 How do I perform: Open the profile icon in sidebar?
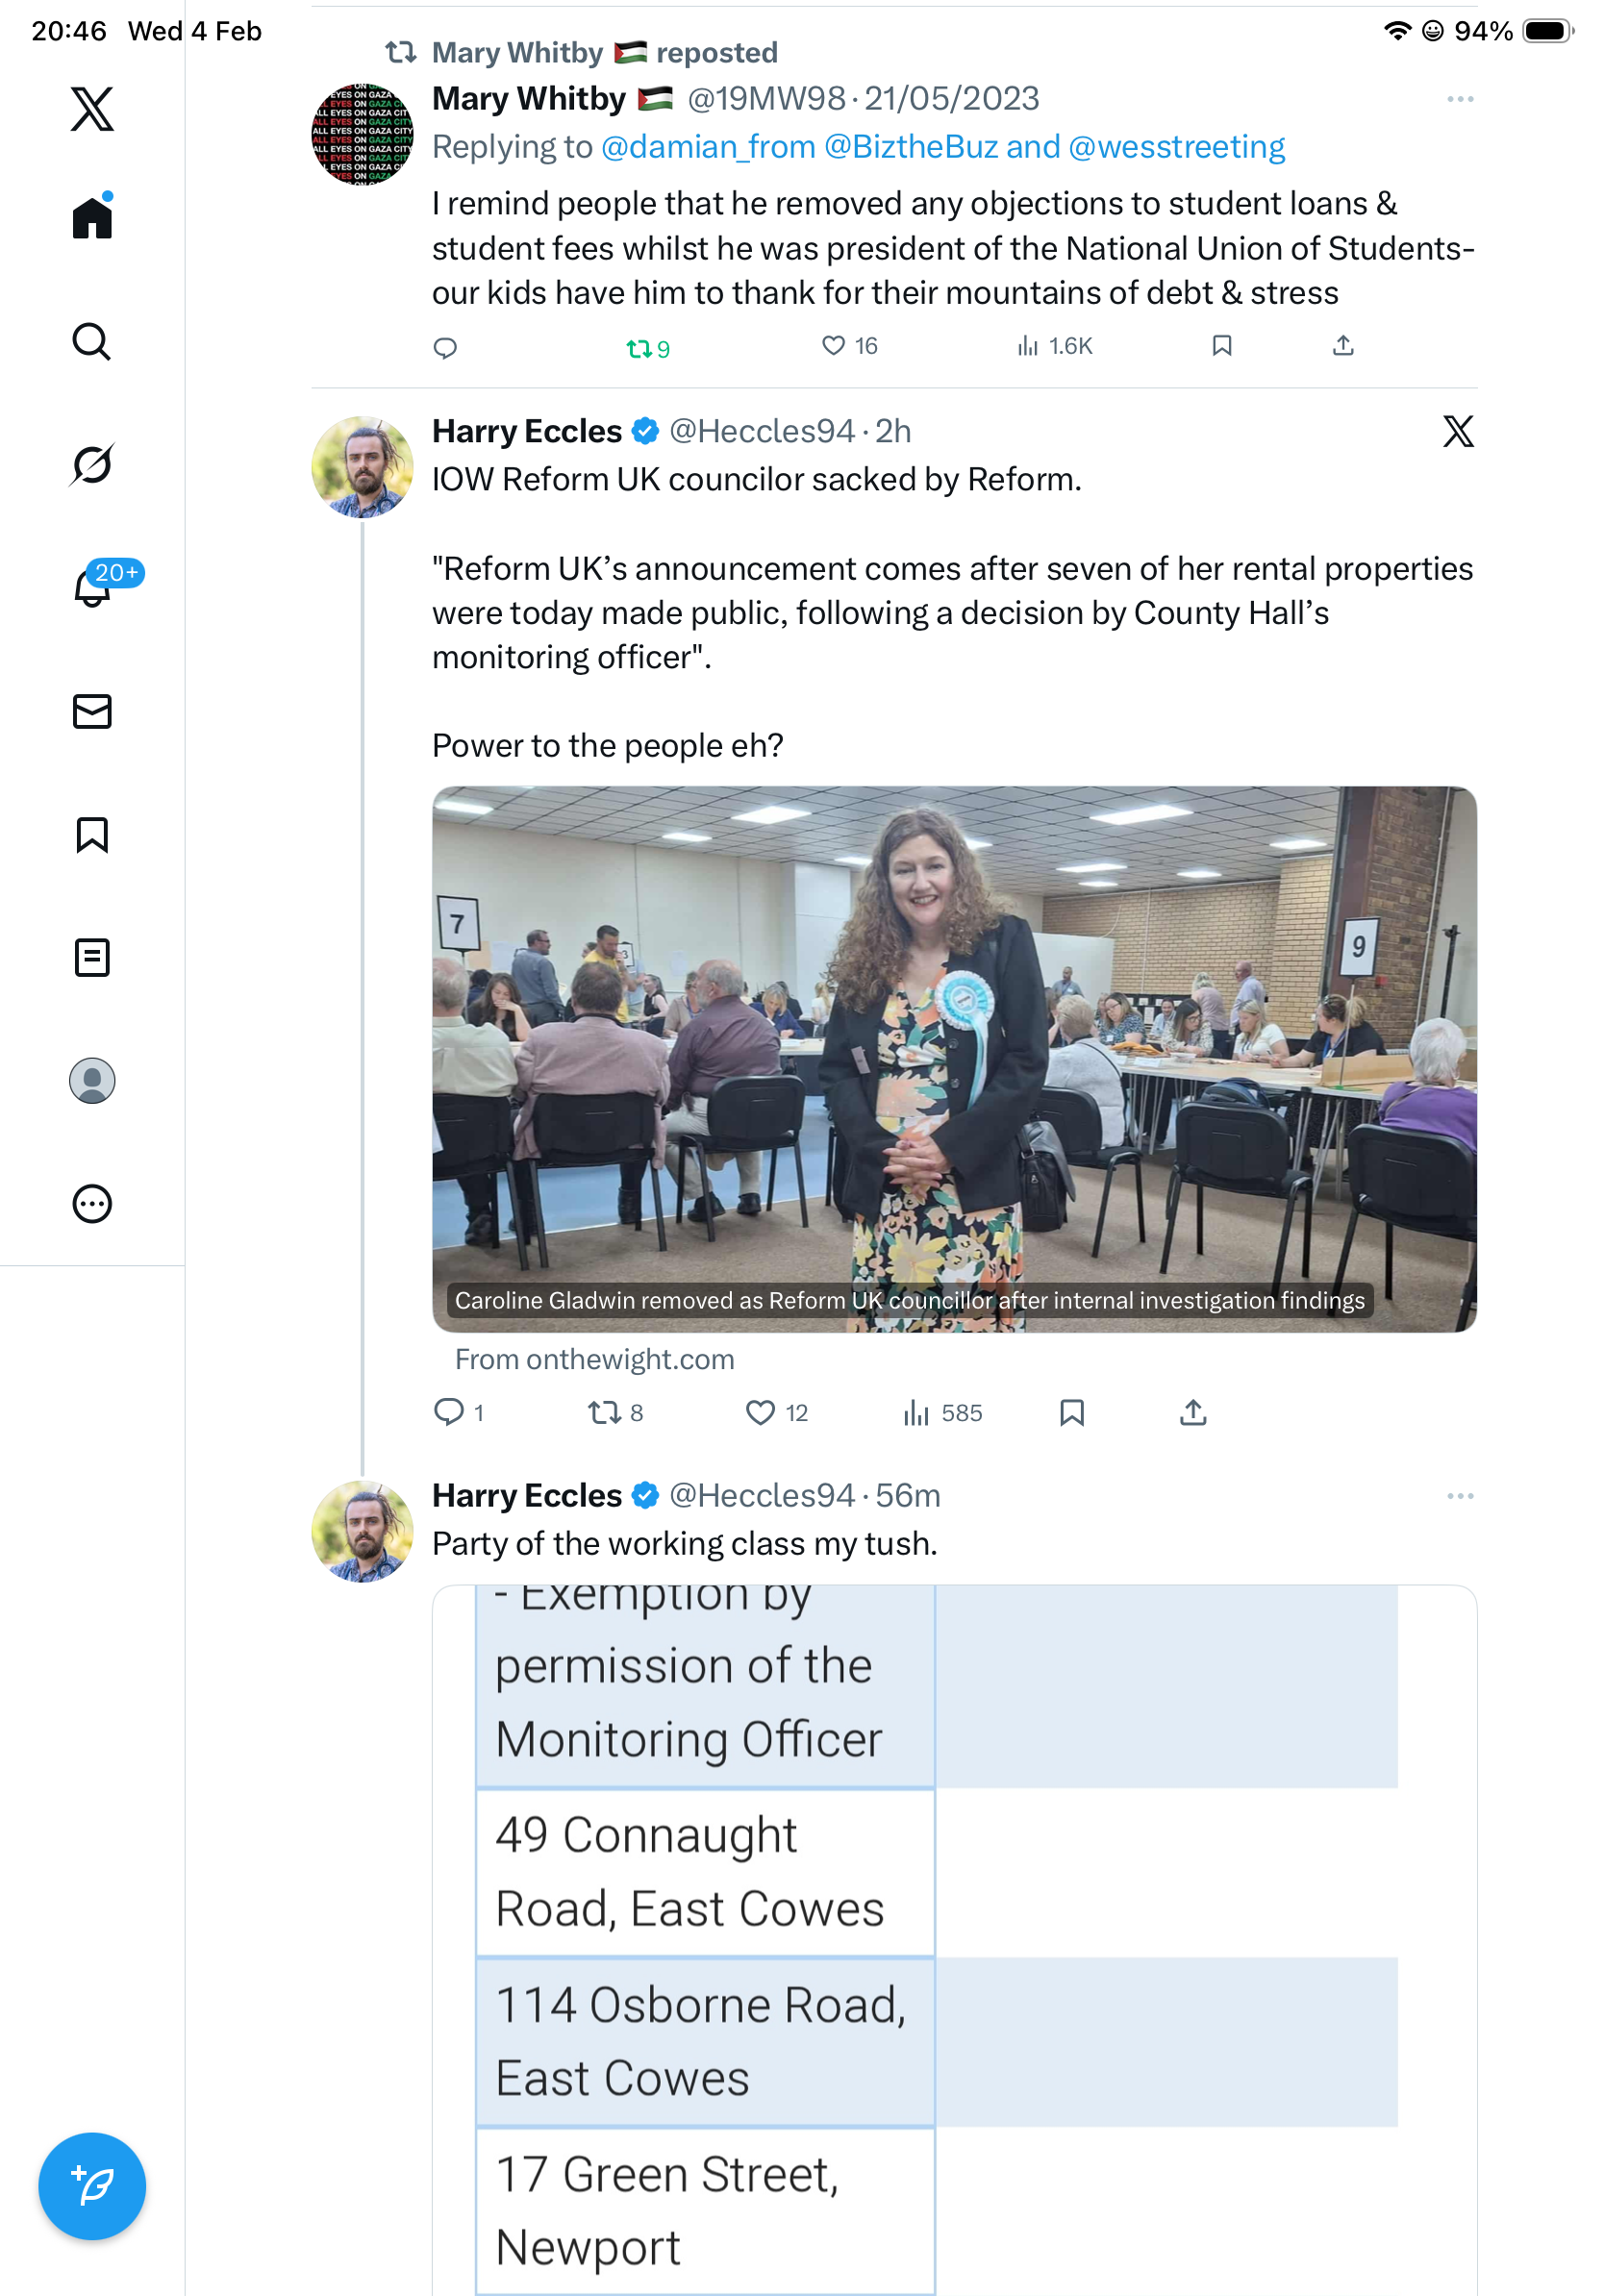click(92, 1080)
